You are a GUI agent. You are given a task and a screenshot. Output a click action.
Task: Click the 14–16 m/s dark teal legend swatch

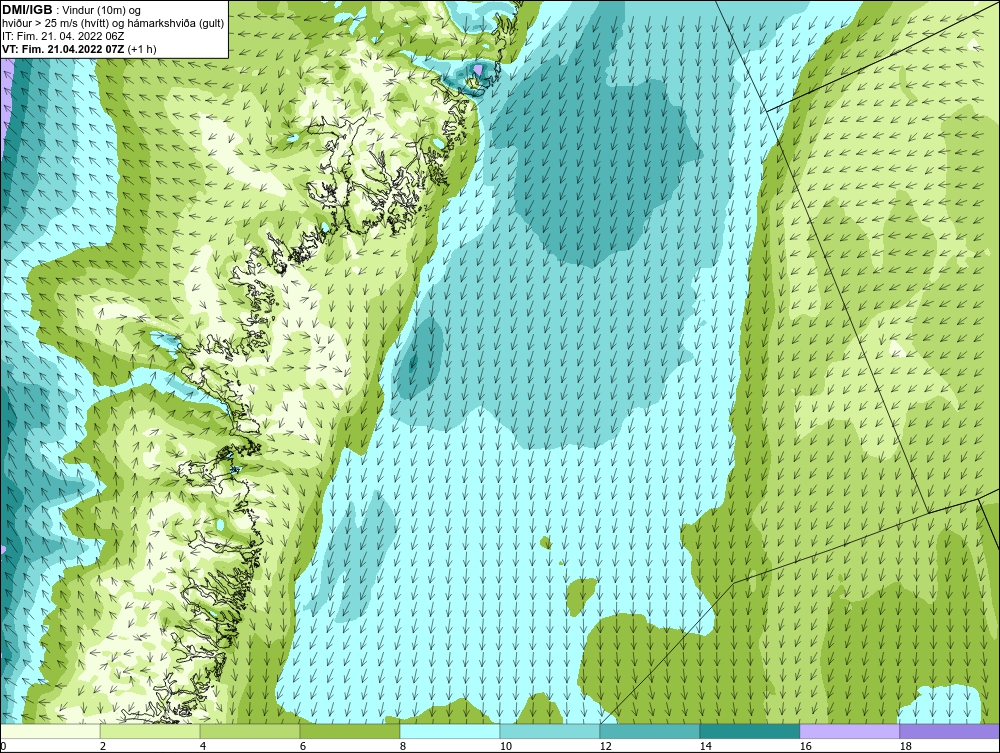750,731
